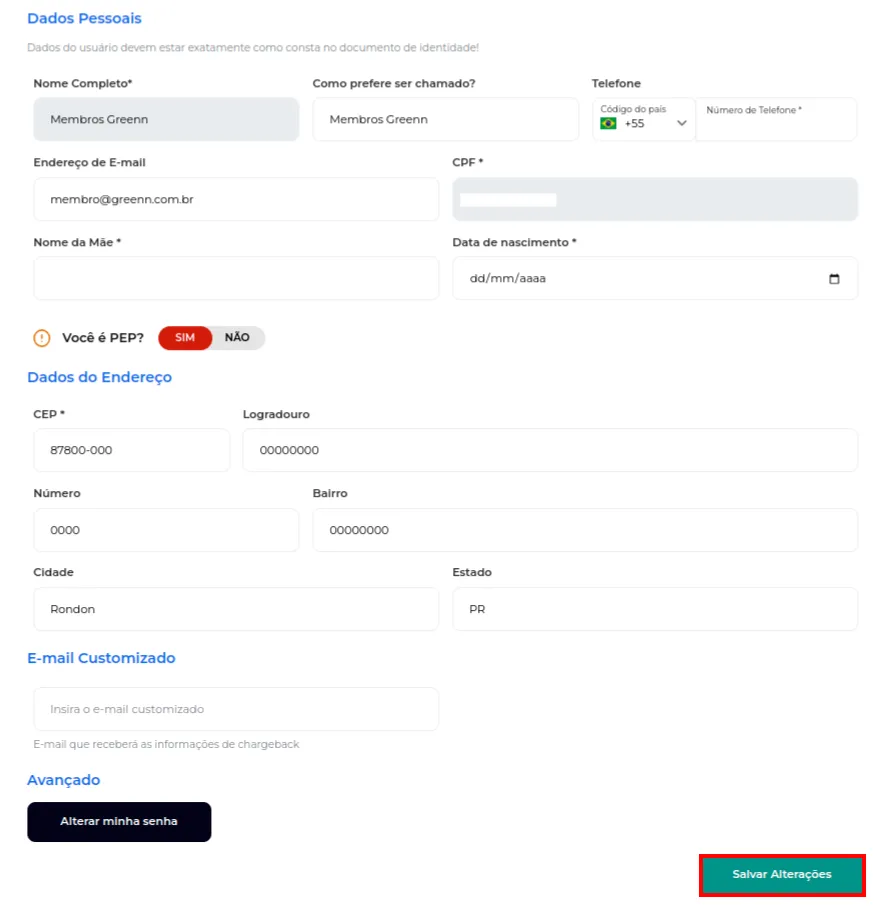Select SIM for the PEP question
Screen dimensions: 892x908
coord(185,338)
